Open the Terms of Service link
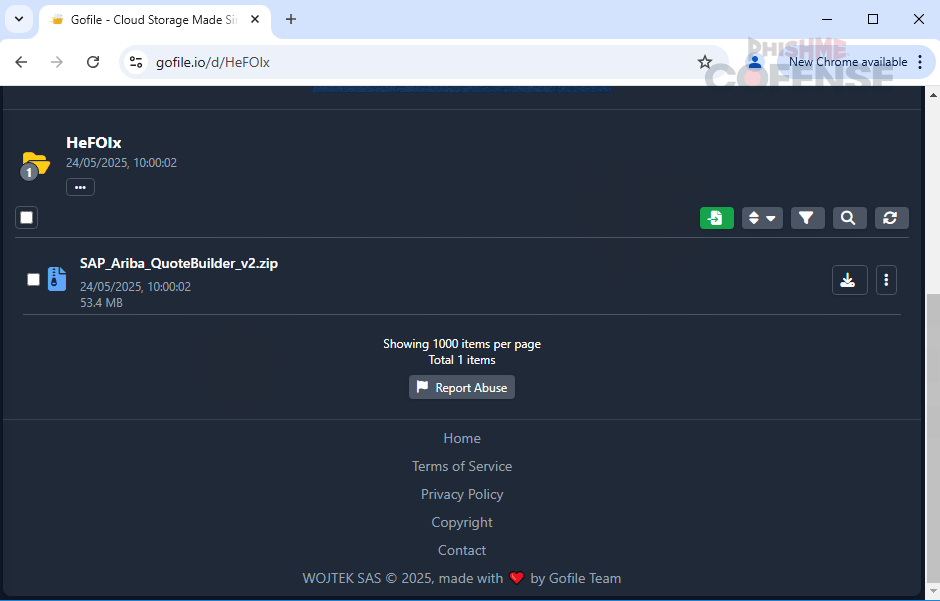Image resolution: width=940 pixels, height=601 pixels. tap(462, 466)
